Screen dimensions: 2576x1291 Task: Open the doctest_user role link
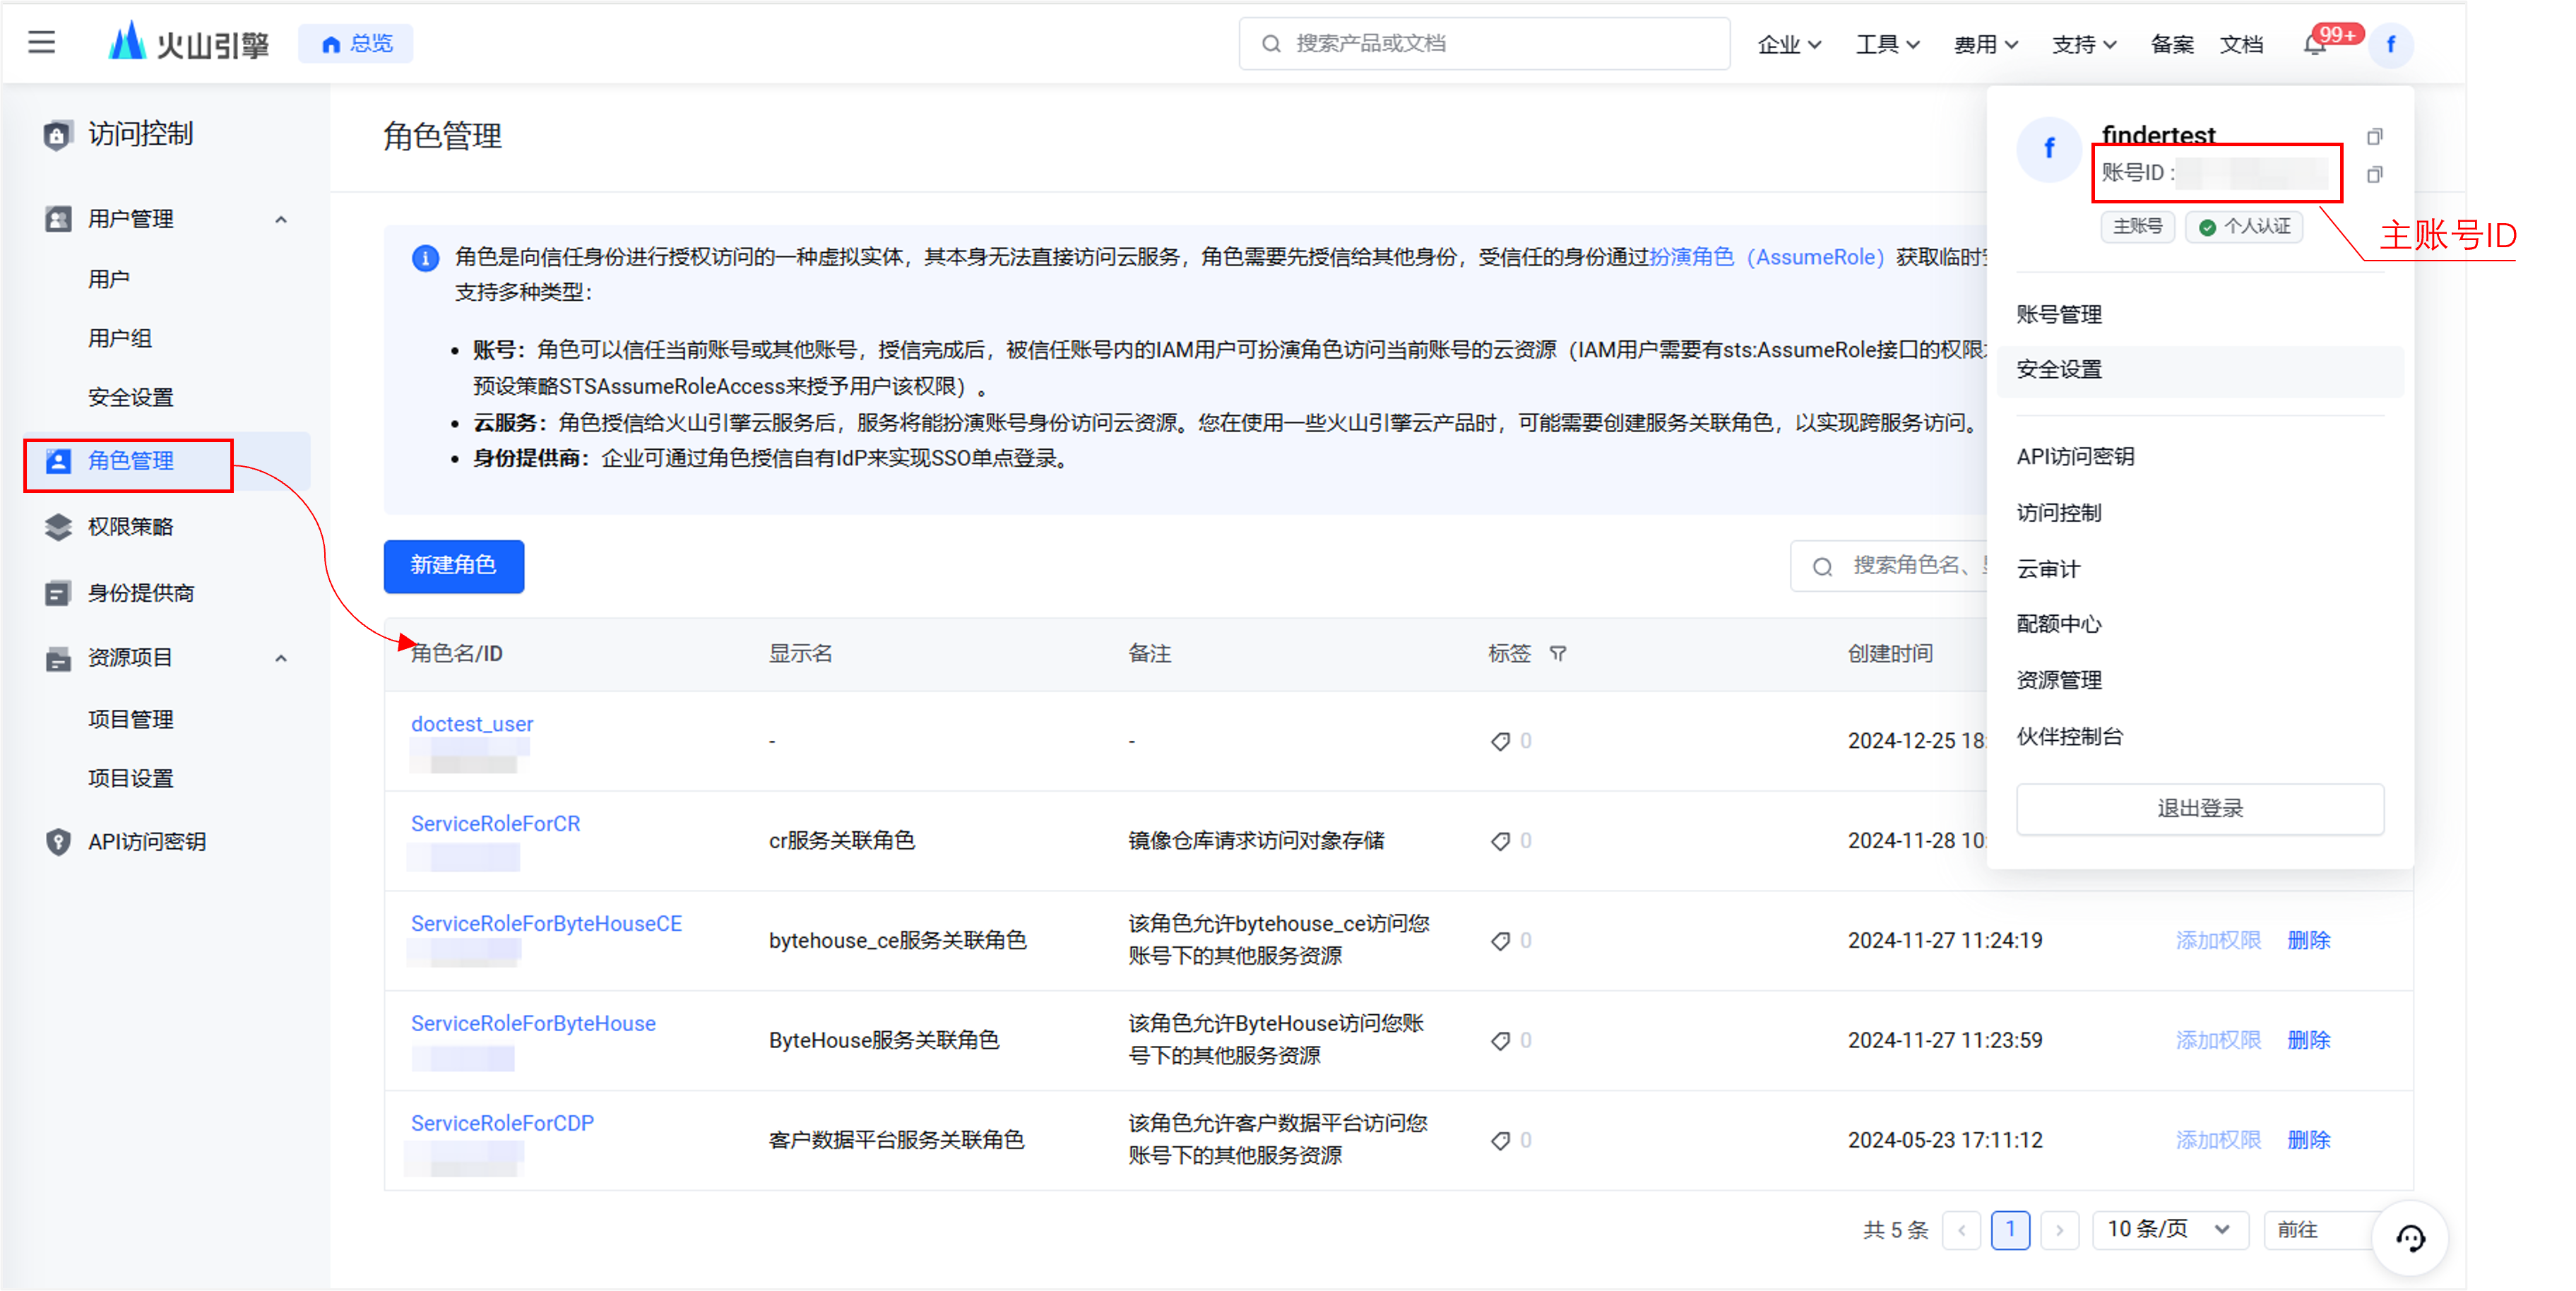[x=472, y=724]
